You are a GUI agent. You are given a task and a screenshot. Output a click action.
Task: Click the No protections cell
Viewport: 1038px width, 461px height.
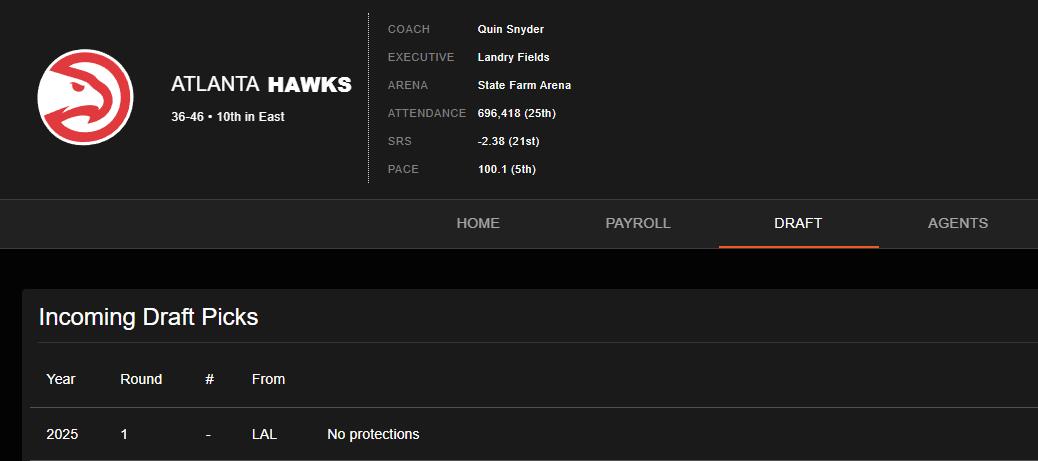373,434
